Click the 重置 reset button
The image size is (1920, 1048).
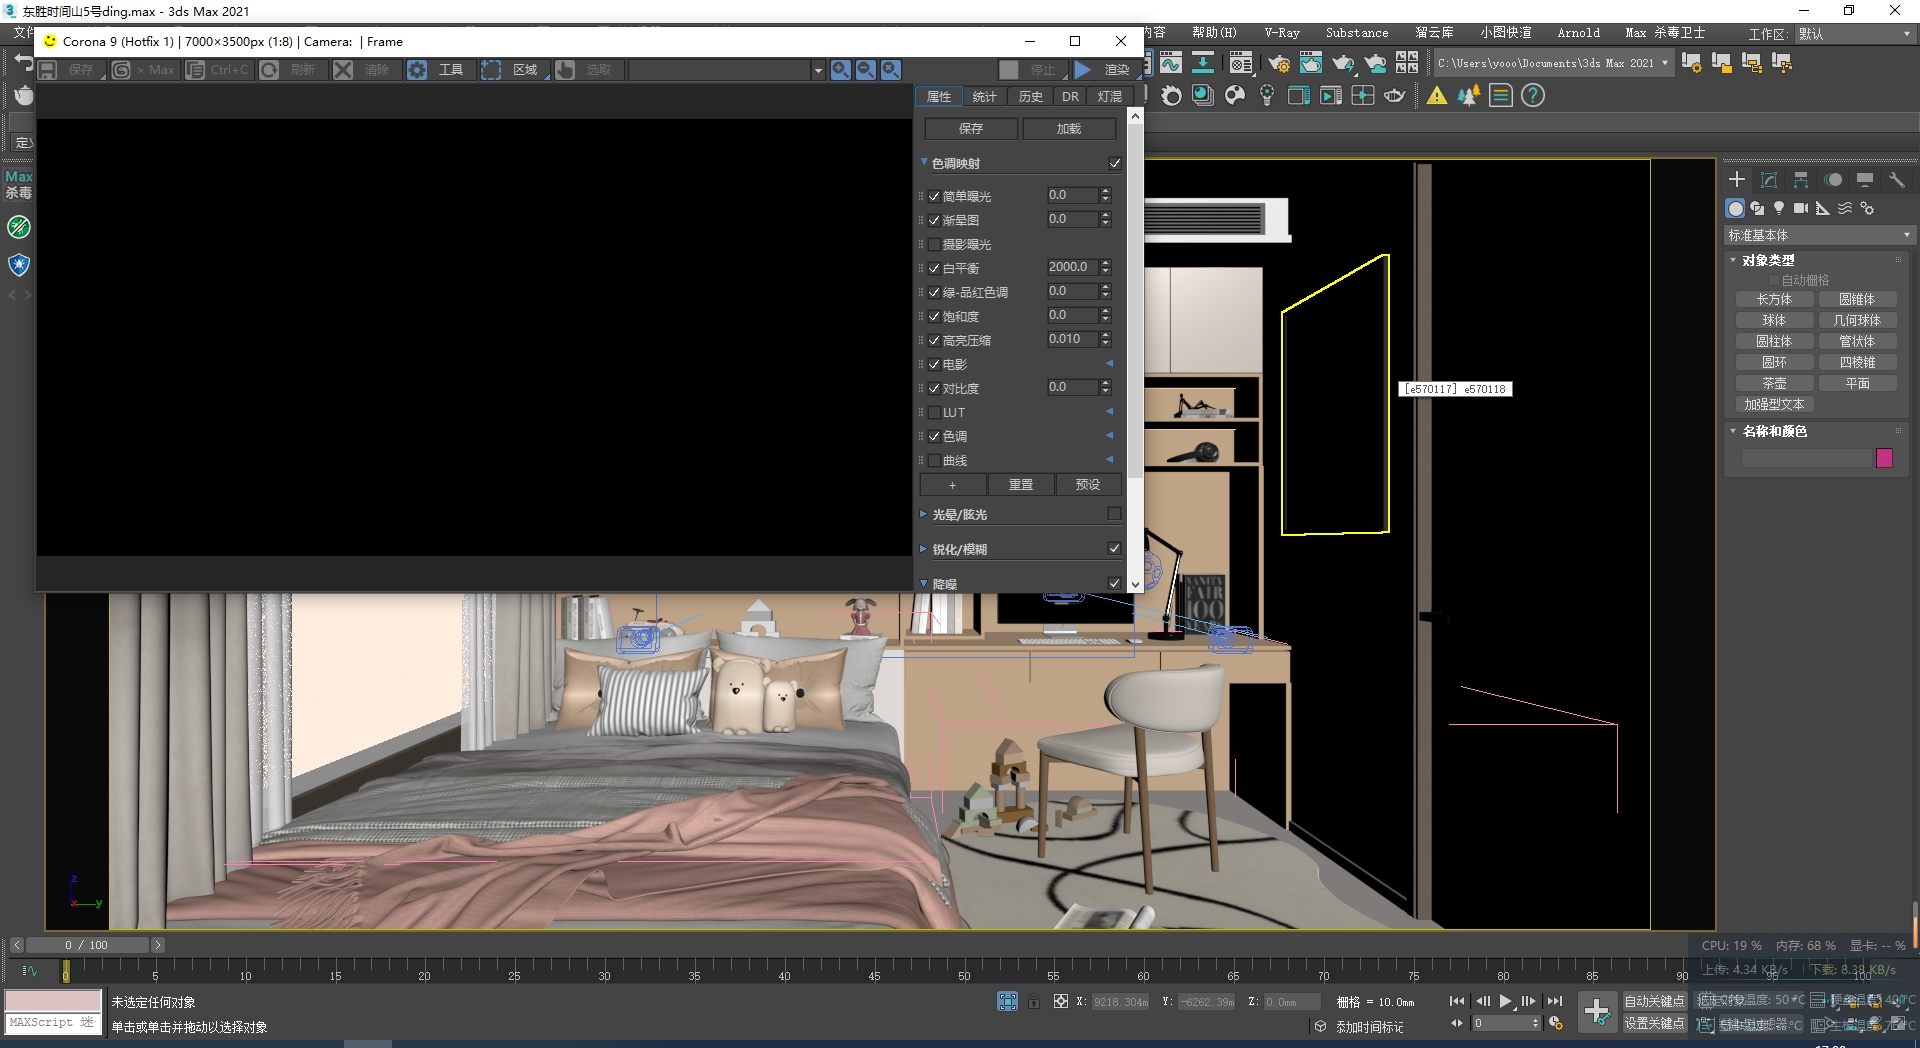pyautogui.click(x=1021, y=485)
